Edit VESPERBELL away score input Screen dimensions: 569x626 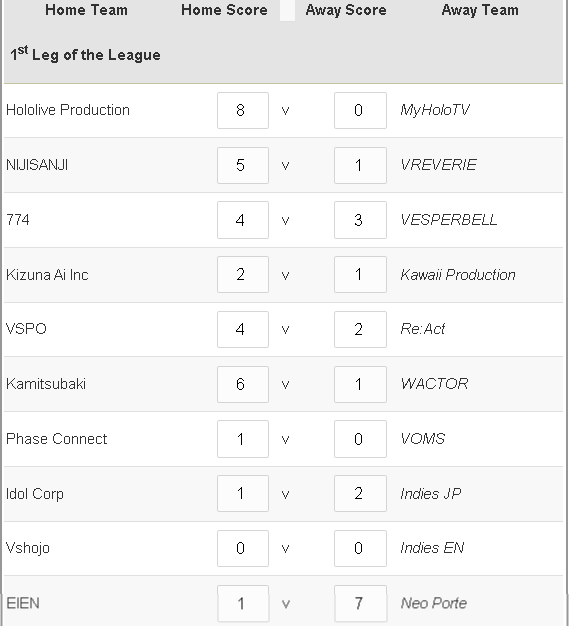tap(360, 220)
